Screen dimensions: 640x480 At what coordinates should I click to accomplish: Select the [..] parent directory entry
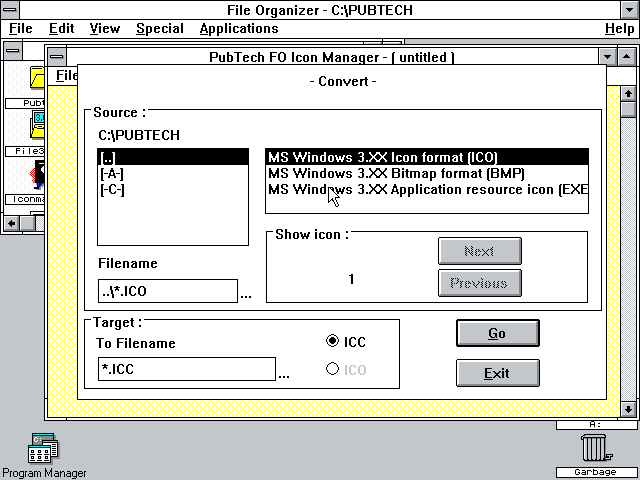pyautogui.click(x=173, y=157)
